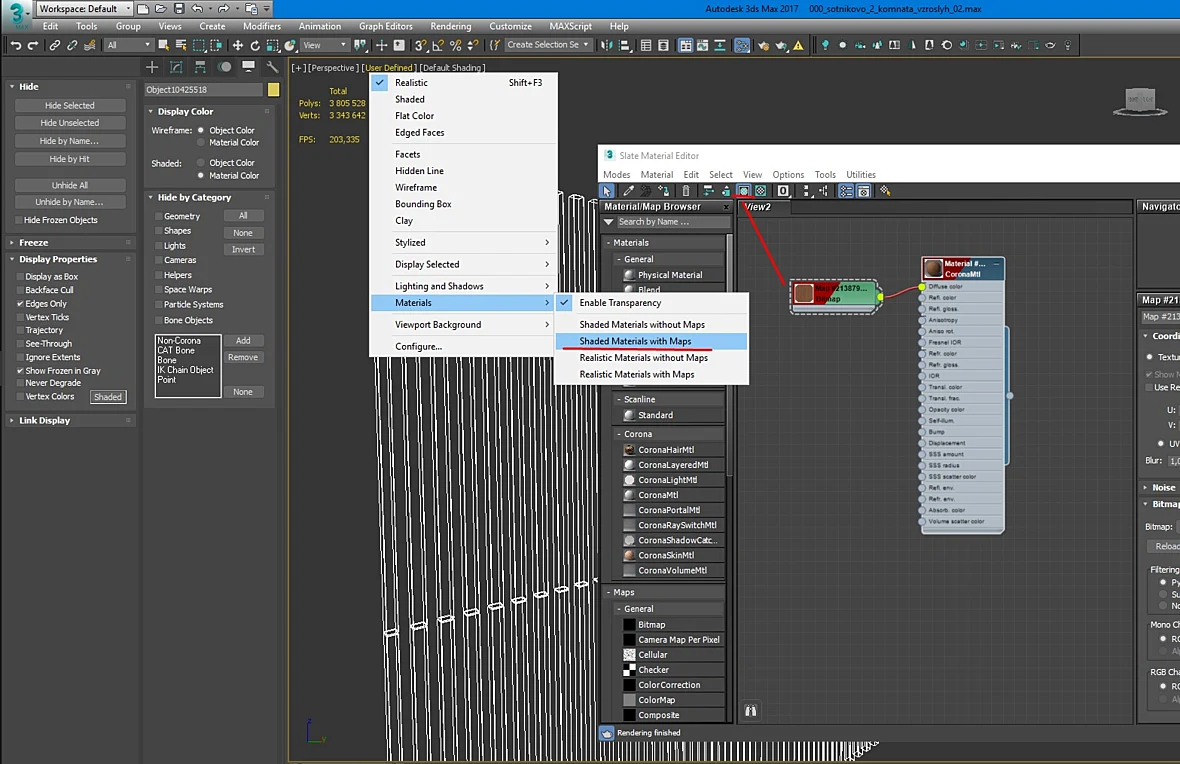Click the object name field Object10425518

[x=203, y=90]
